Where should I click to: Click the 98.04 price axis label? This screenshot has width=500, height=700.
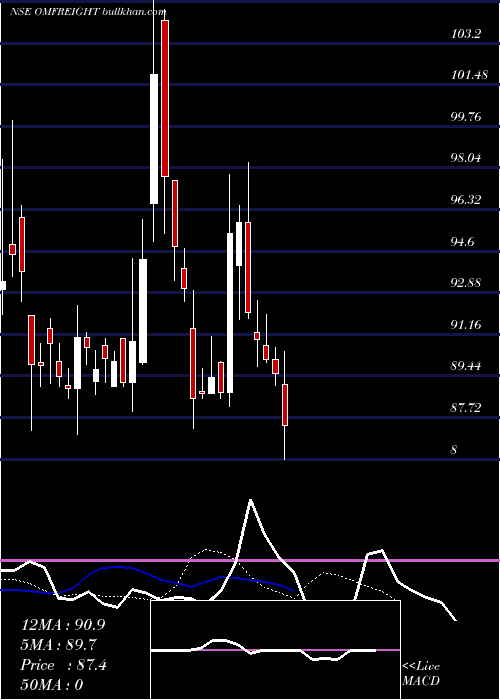(x=466, y=158)
